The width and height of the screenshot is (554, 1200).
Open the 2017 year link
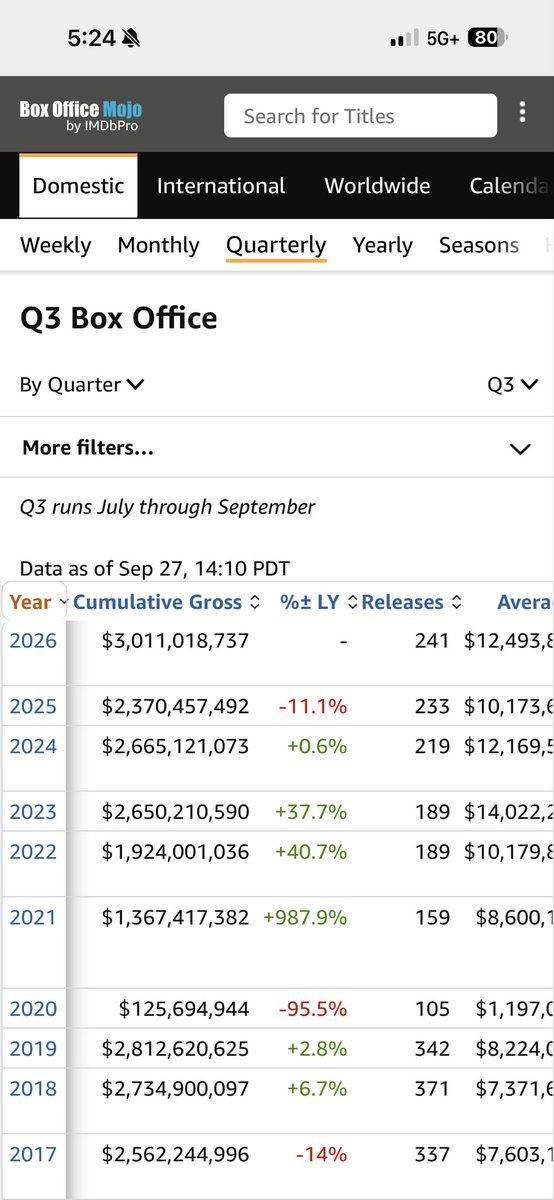click(33, 1154)
